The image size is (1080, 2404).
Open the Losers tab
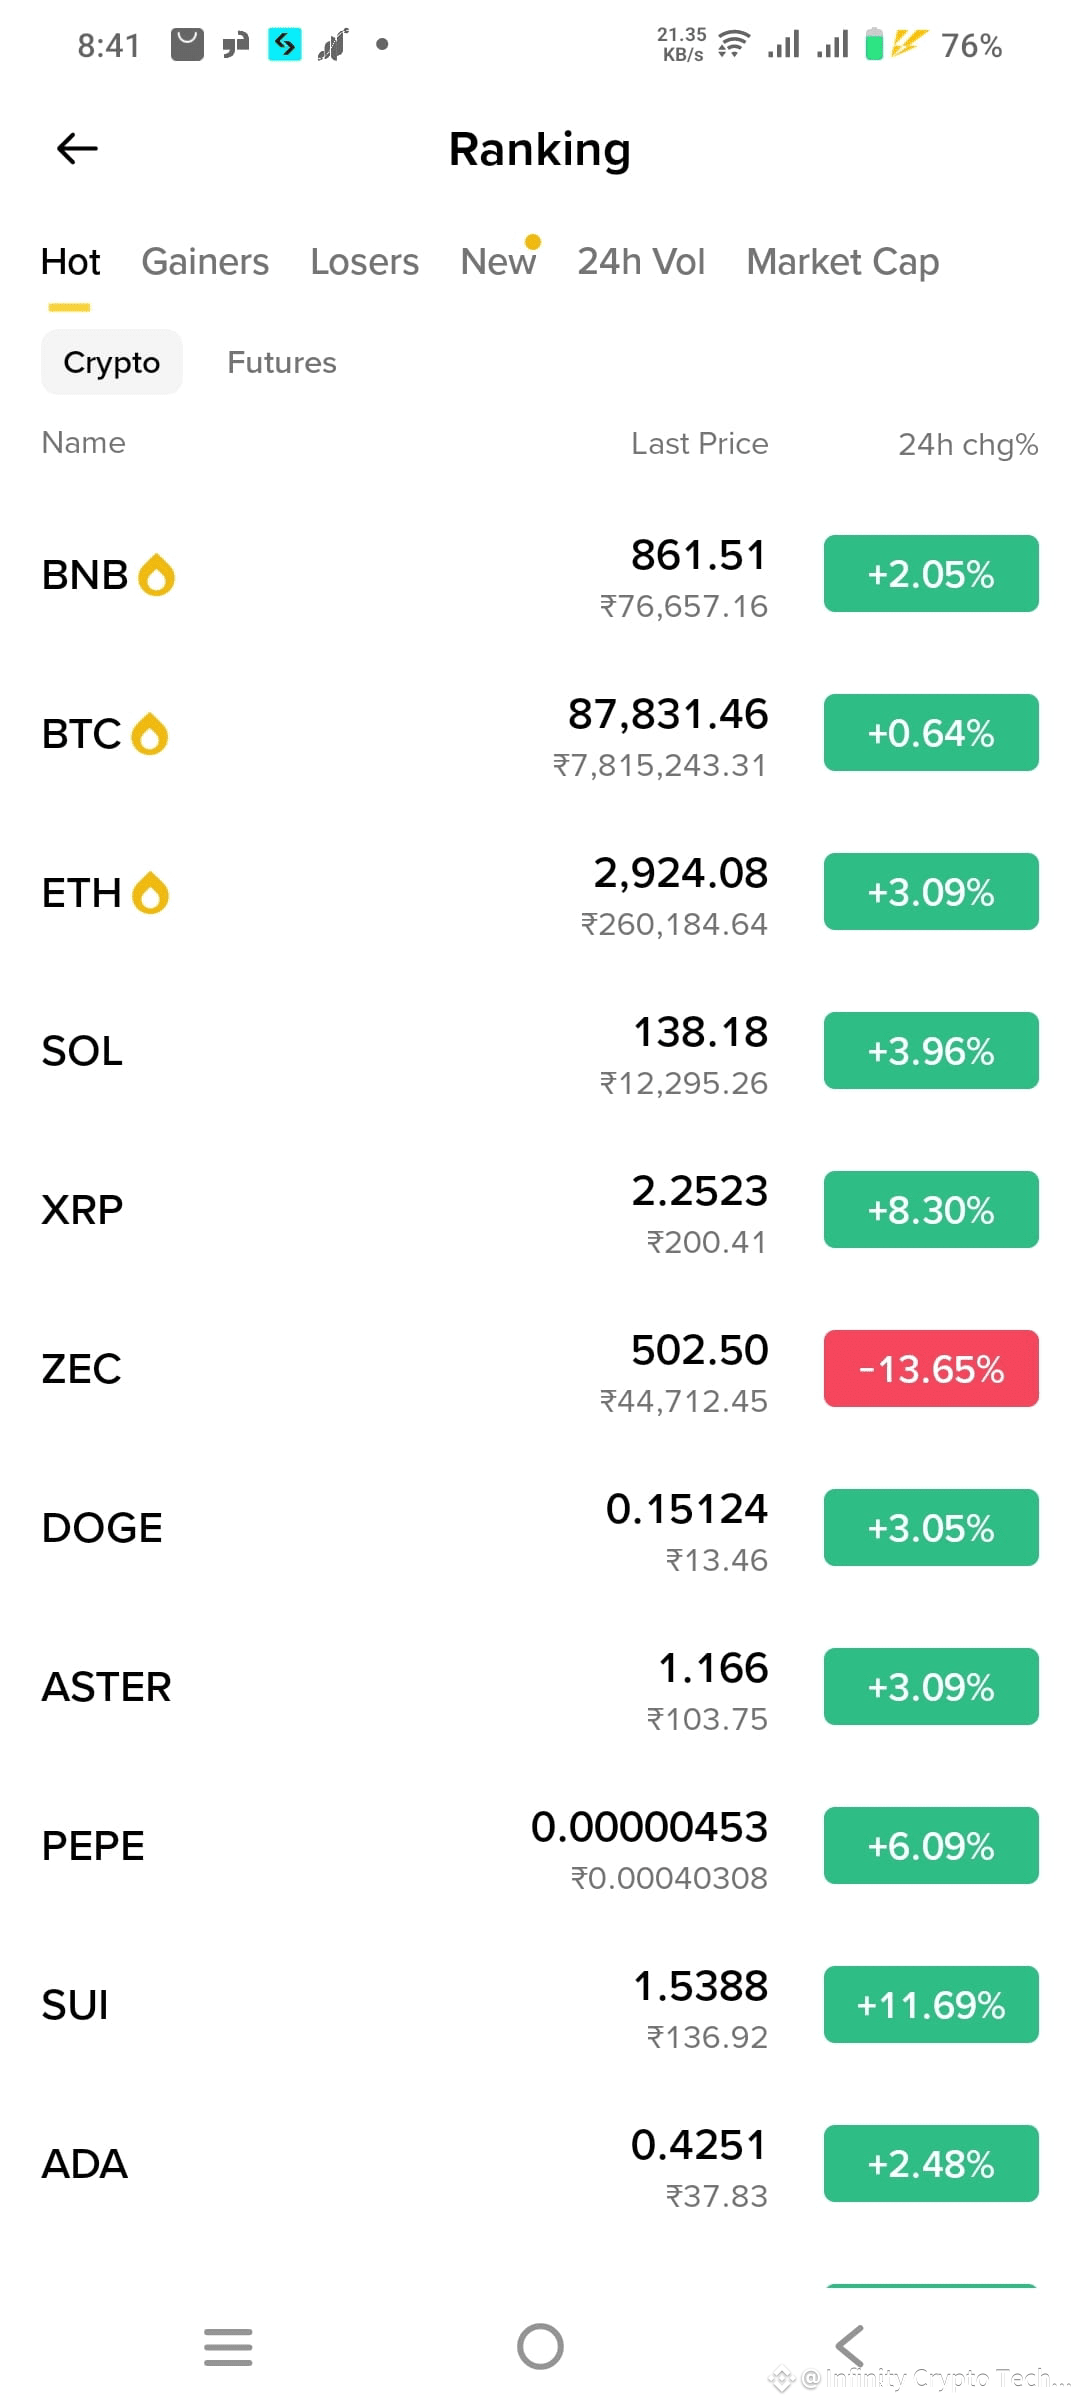pyautogui.click(x=365, y=262)
